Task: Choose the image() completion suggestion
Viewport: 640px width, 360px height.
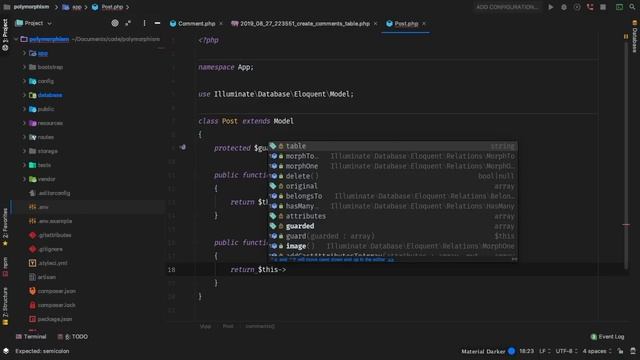Action: point(393,246)
